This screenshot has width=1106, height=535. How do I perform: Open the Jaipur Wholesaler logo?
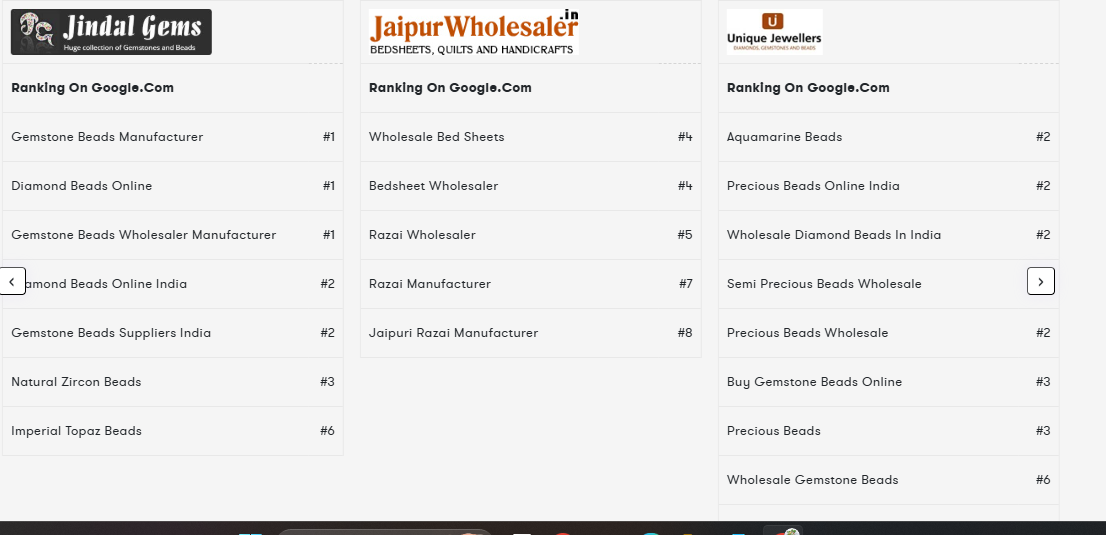(473, 32)
